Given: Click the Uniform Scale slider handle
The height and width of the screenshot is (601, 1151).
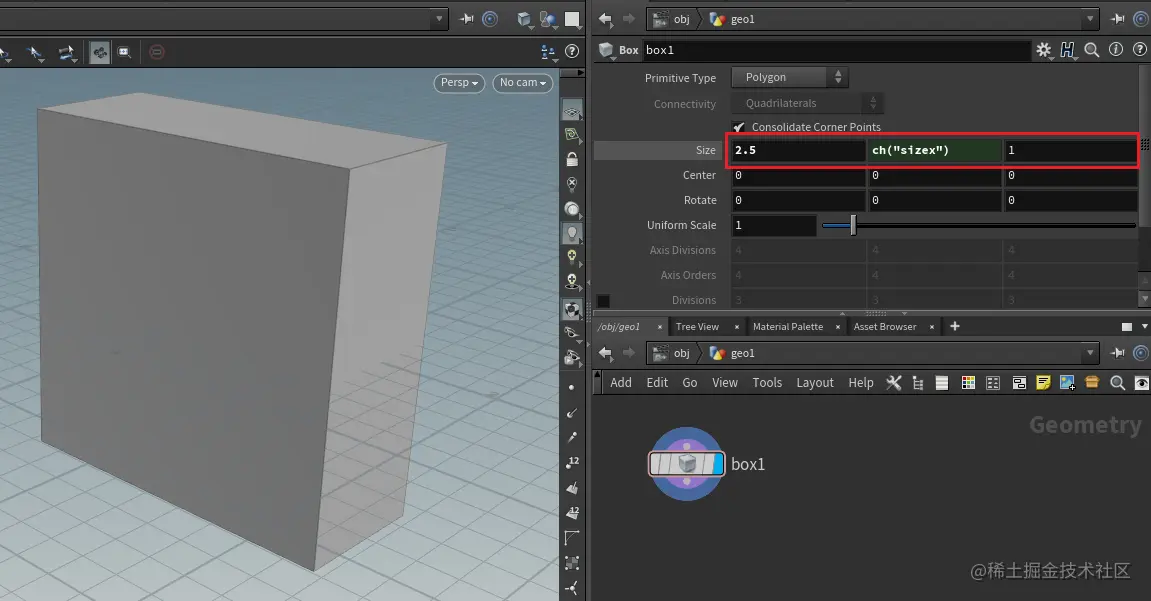Looking at the screenshot, I should pos(853,226).
